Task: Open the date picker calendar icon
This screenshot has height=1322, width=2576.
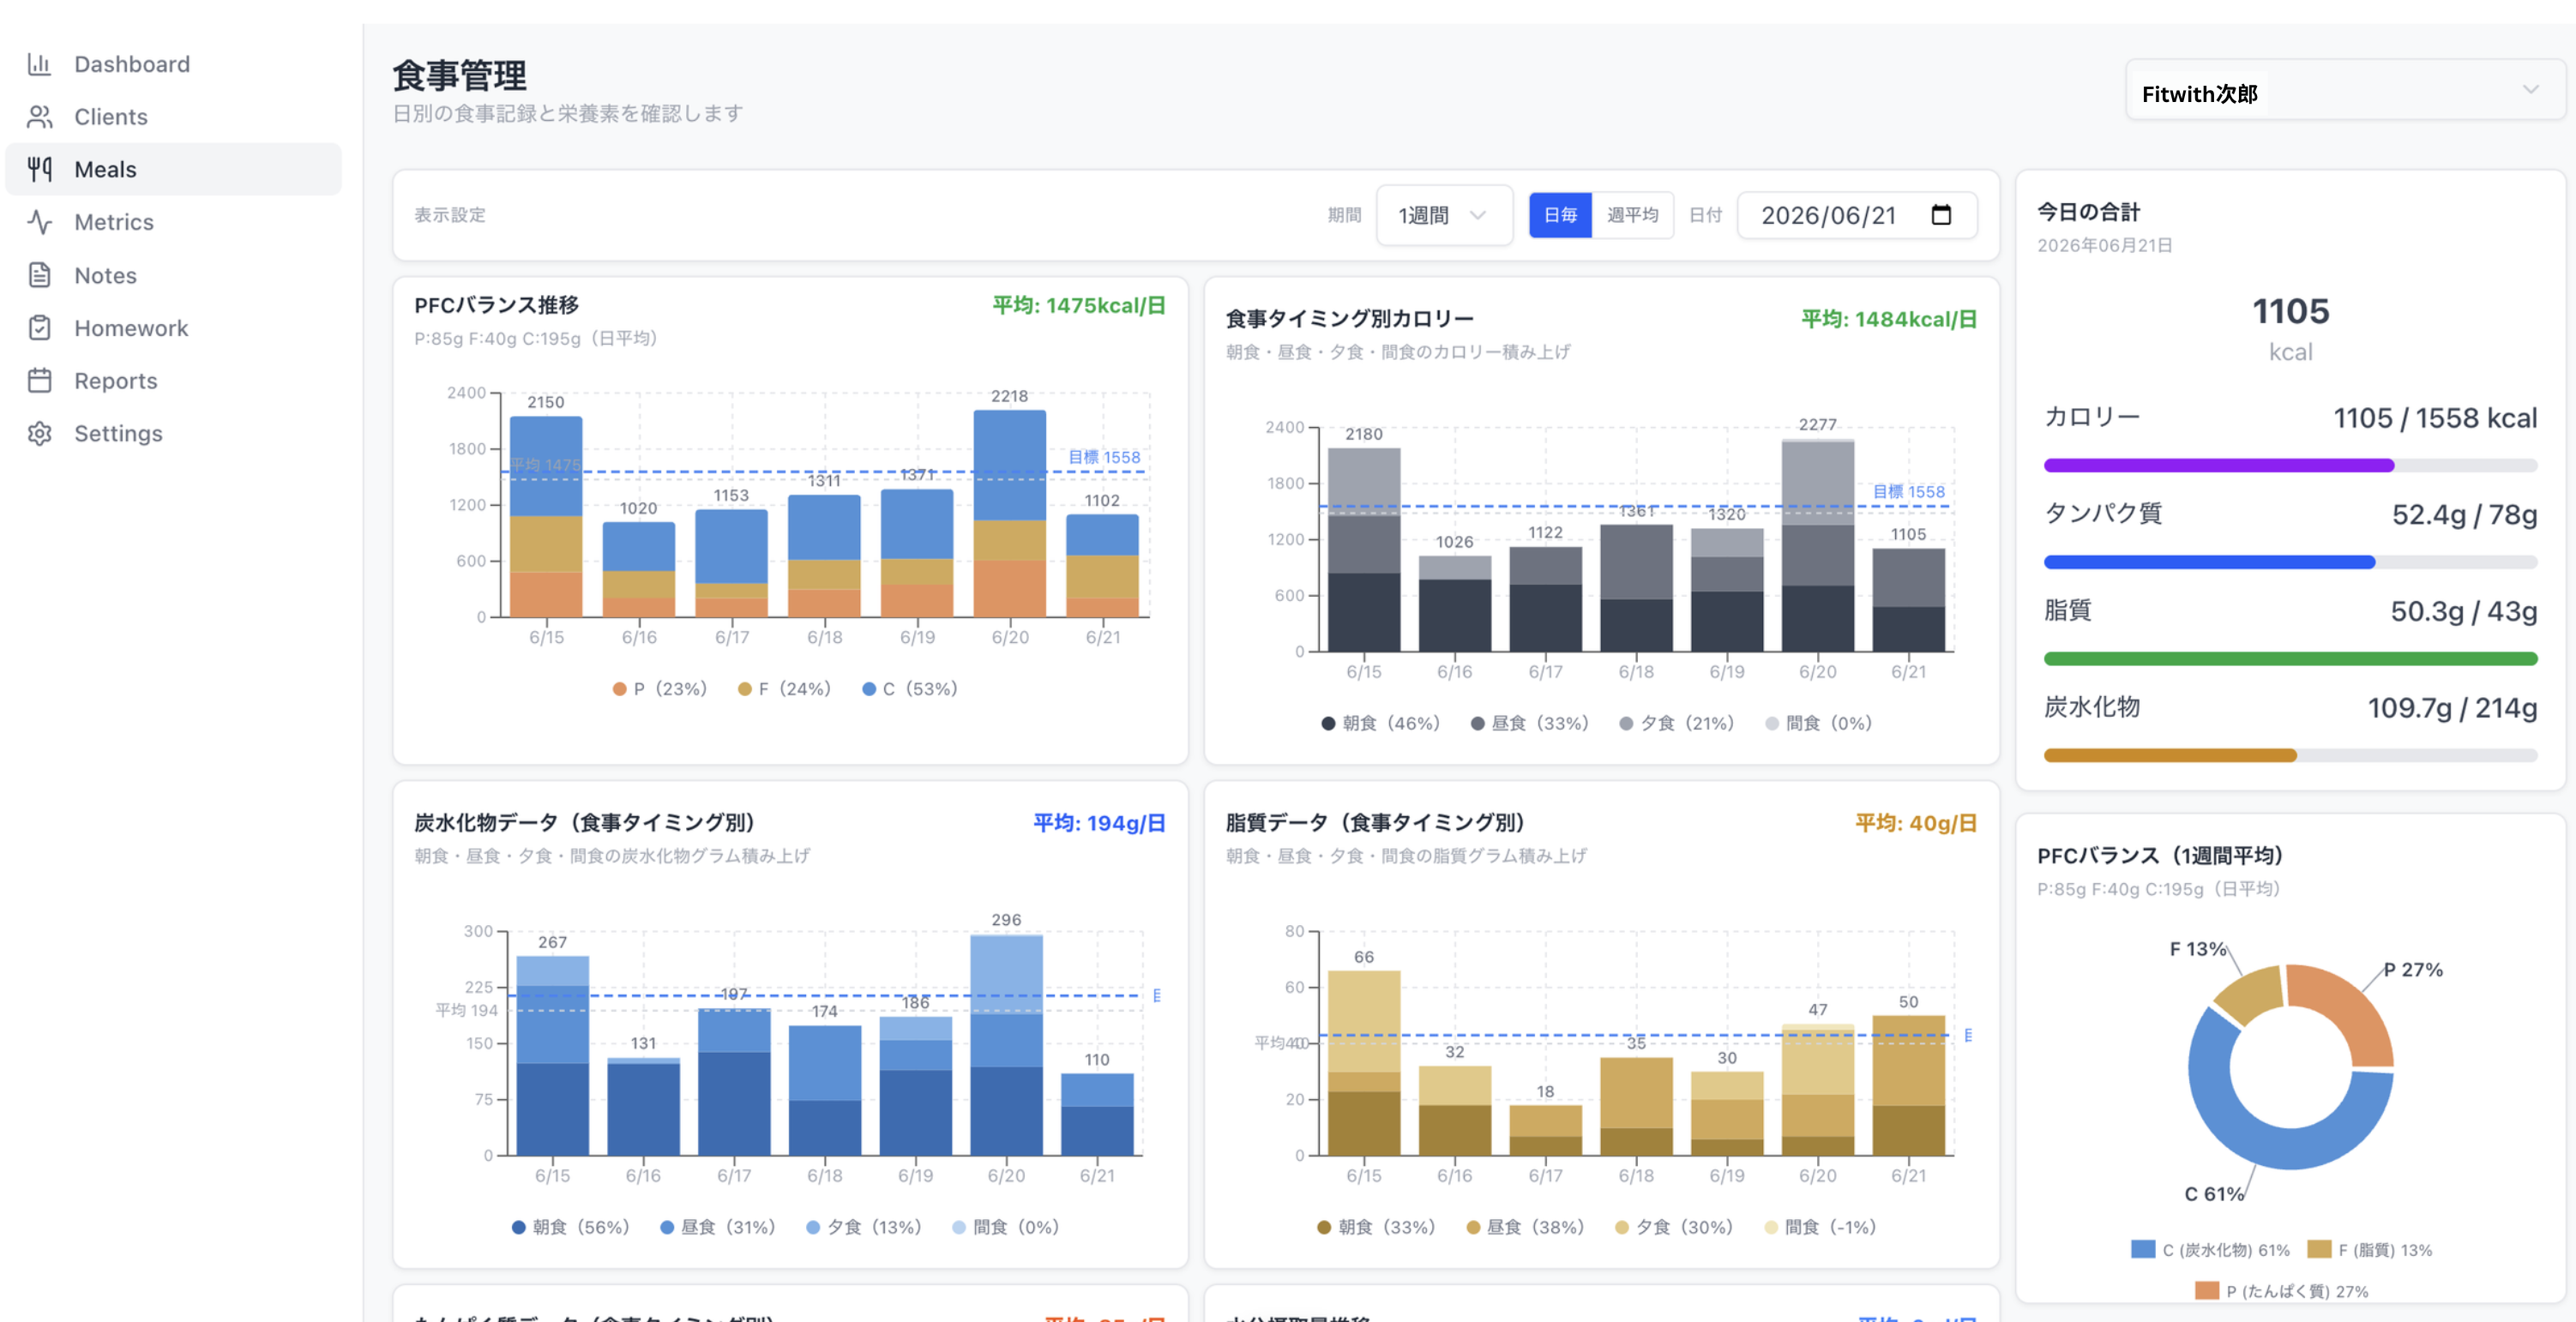Action: (1940, 215)
